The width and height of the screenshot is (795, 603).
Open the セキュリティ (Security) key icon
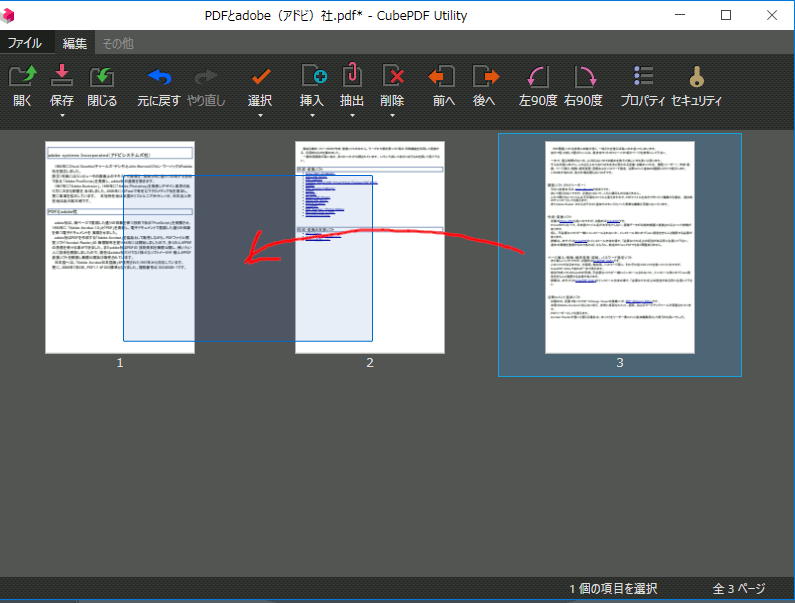(696, 78)
